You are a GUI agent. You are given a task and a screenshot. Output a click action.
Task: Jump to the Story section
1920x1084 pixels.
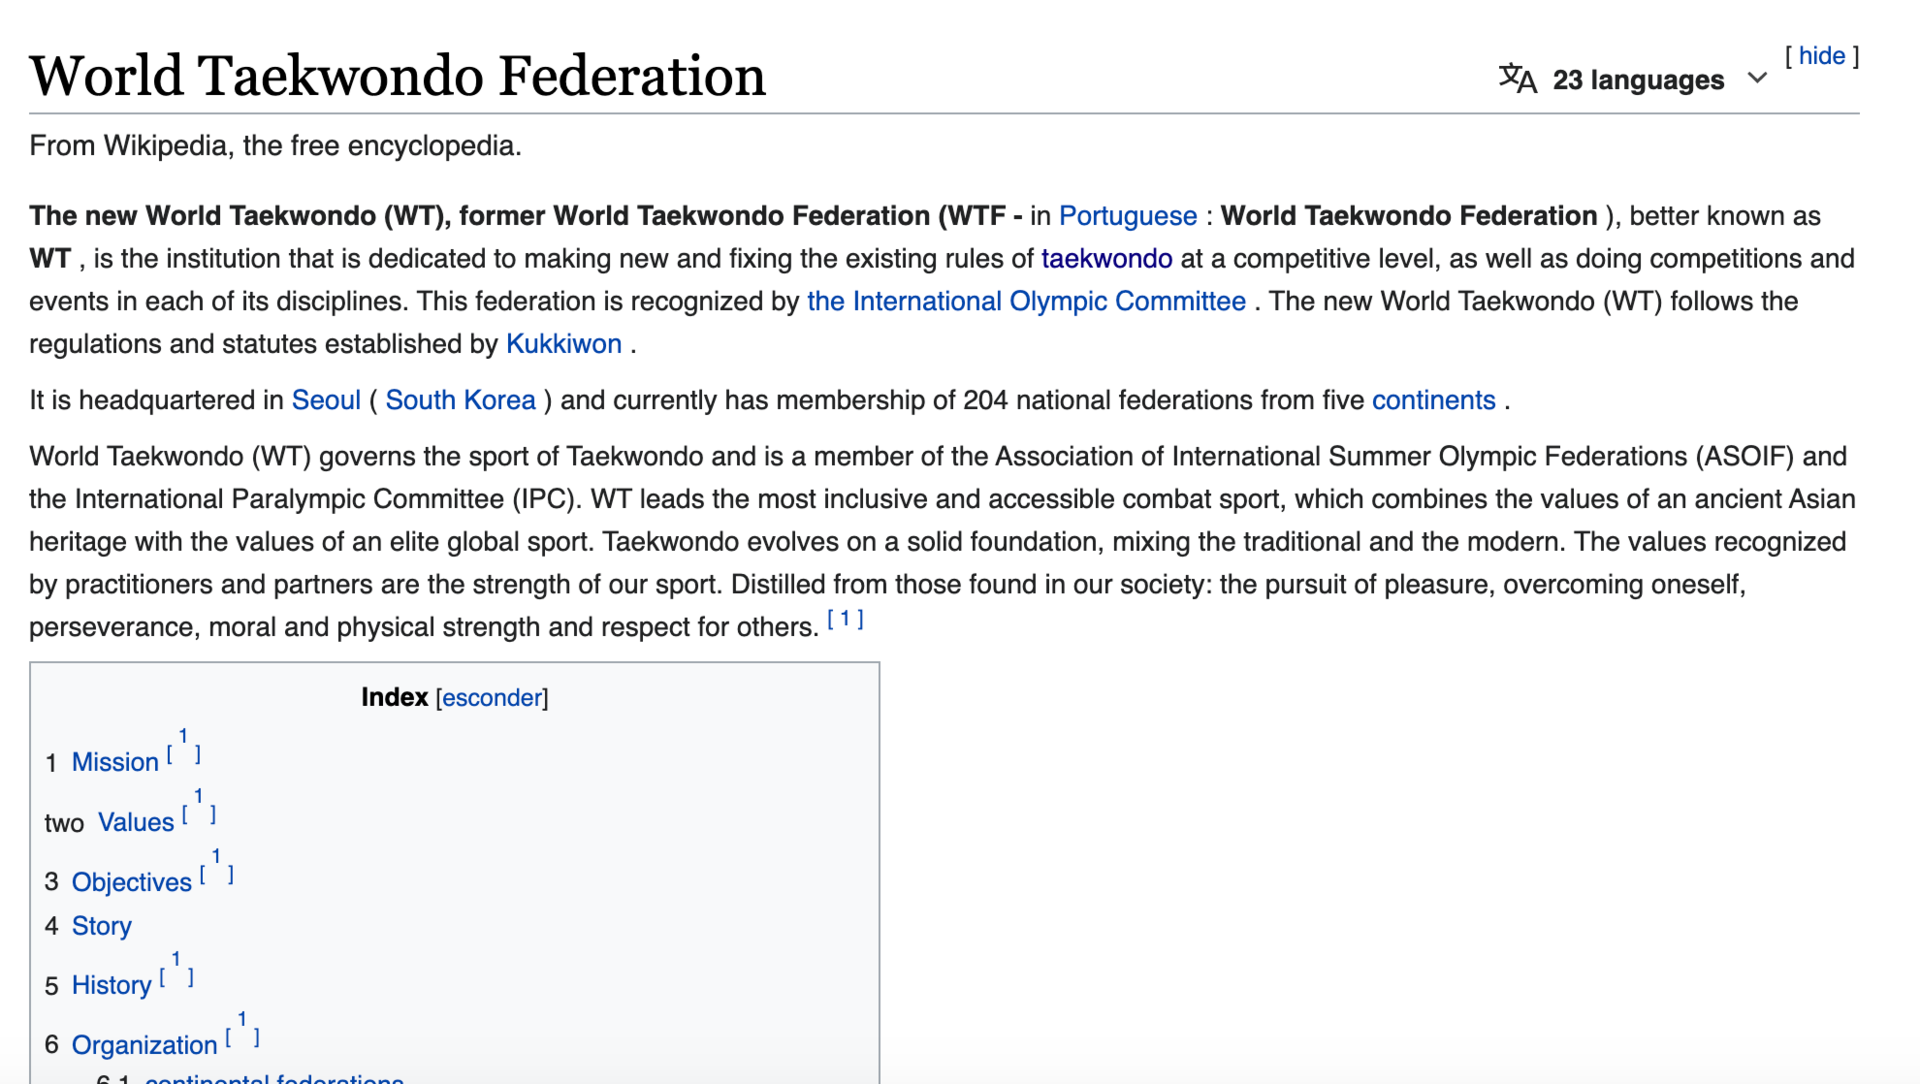coord(101,926)
